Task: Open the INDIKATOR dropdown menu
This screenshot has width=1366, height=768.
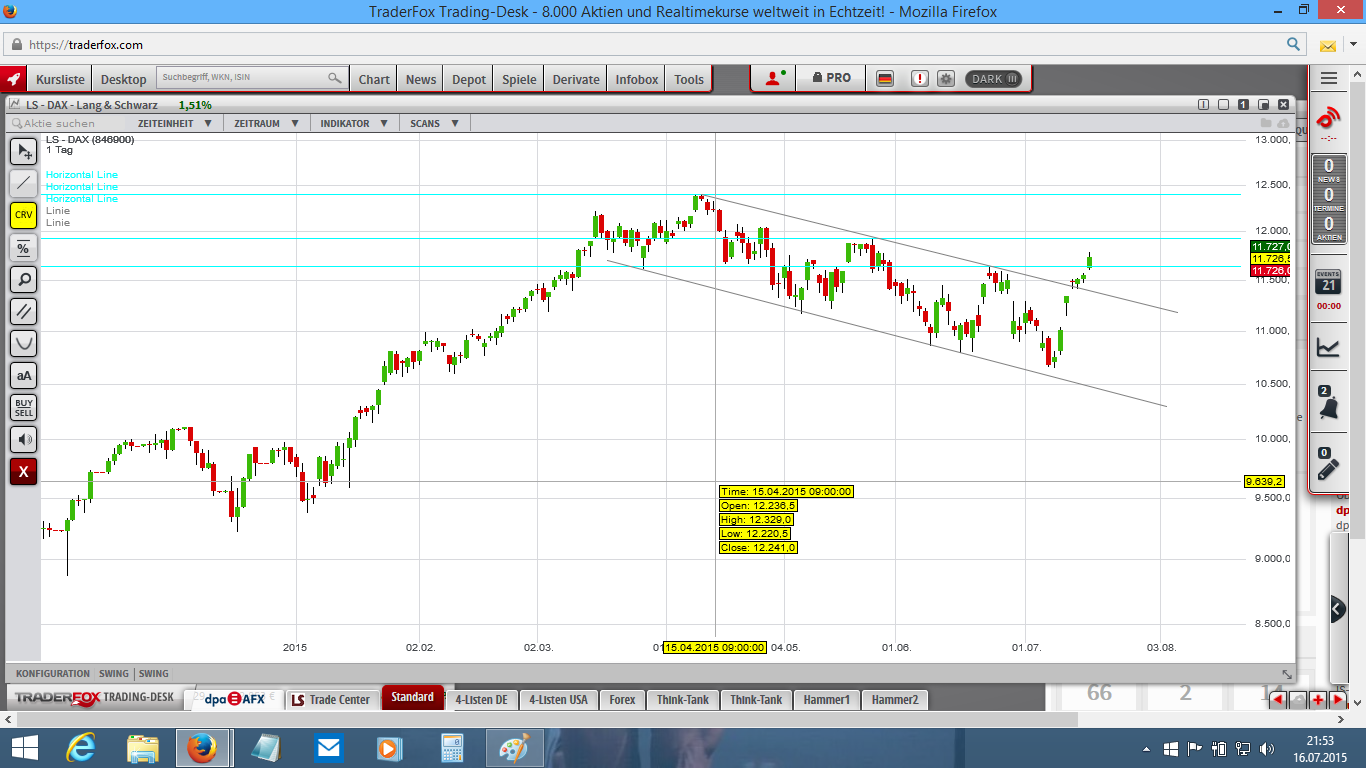Action: pyautogui.click(x=353, y=123)
